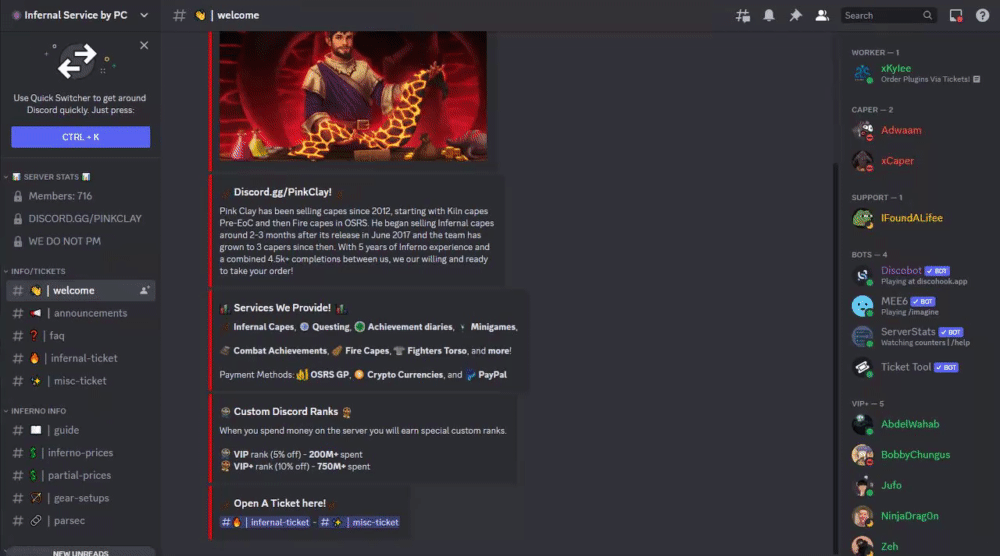Open the gear-setups channel
Image resolution: width=1000 pixels, height=556 pixels.
(80, 498)
